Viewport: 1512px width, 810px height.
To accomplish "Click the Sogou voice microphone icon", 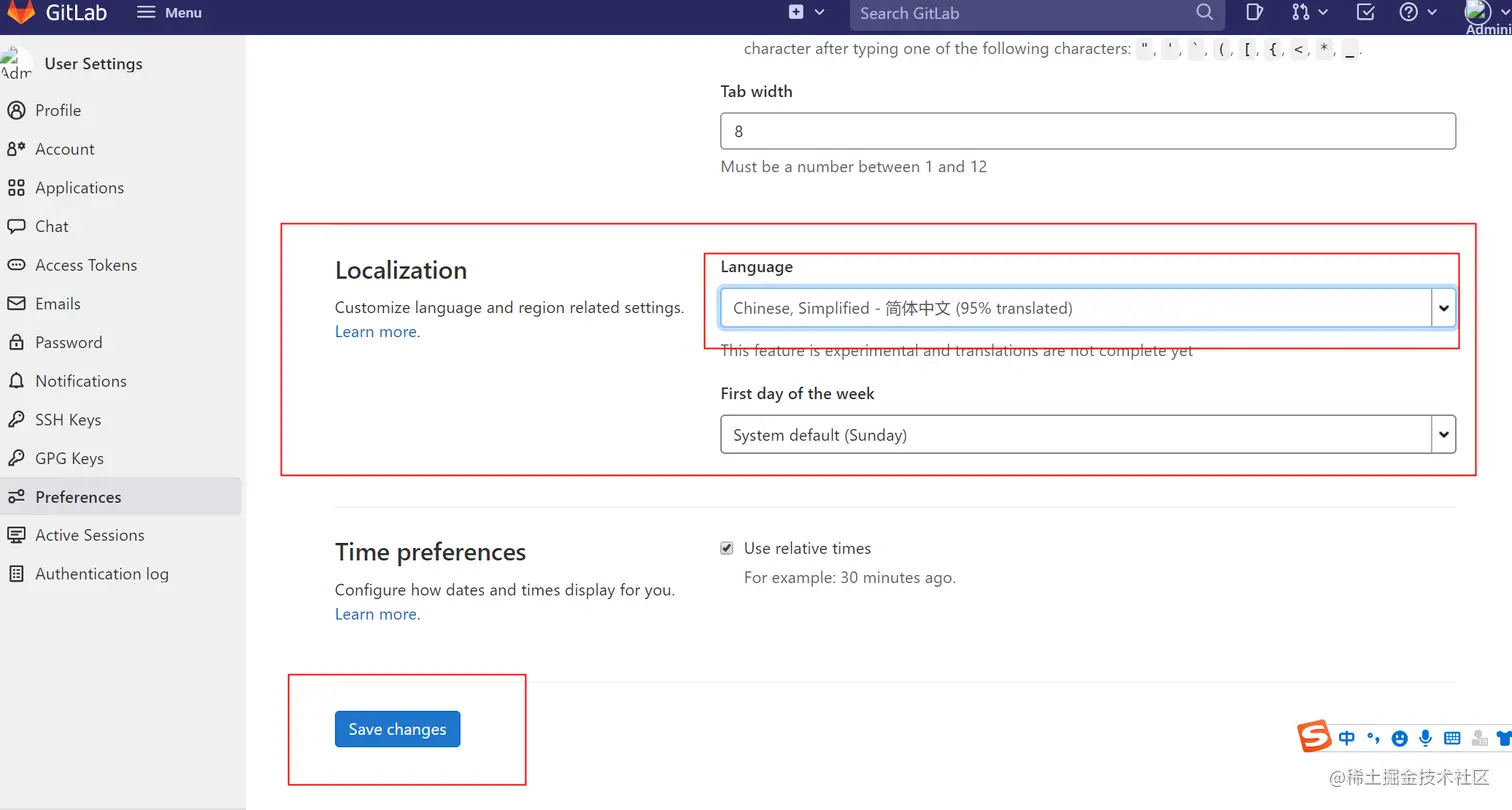I will (1425, 738).
